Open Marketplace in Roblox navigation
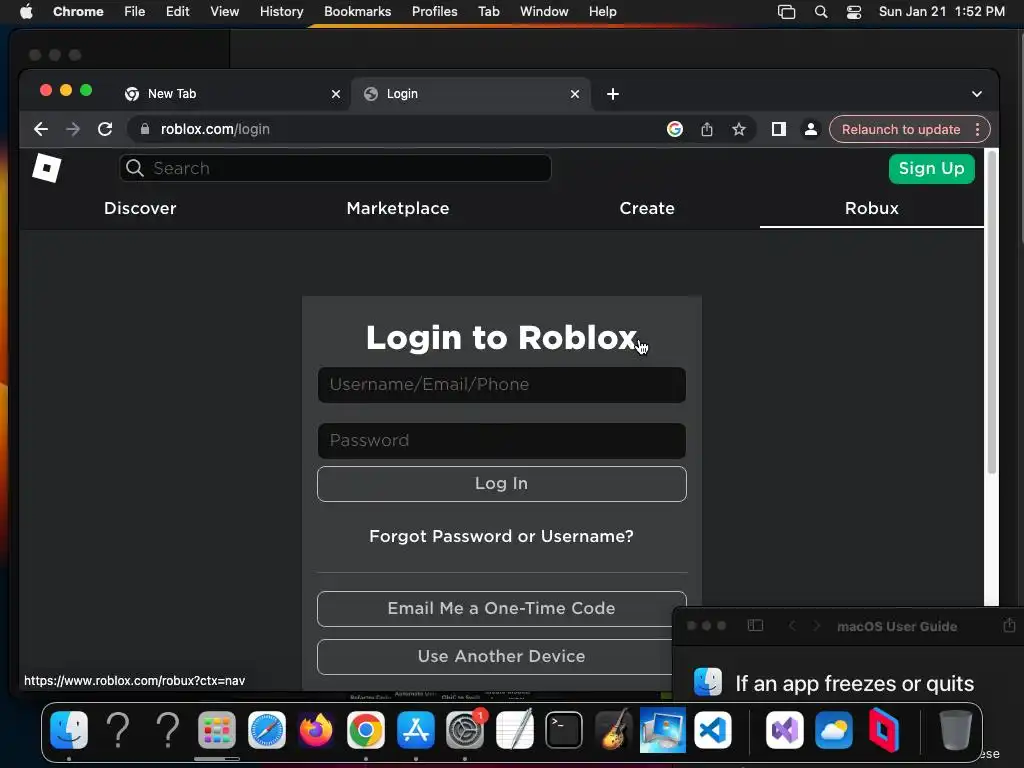Image resolution: width=1024 pixels, height=768 pixels. pos(398,208)
